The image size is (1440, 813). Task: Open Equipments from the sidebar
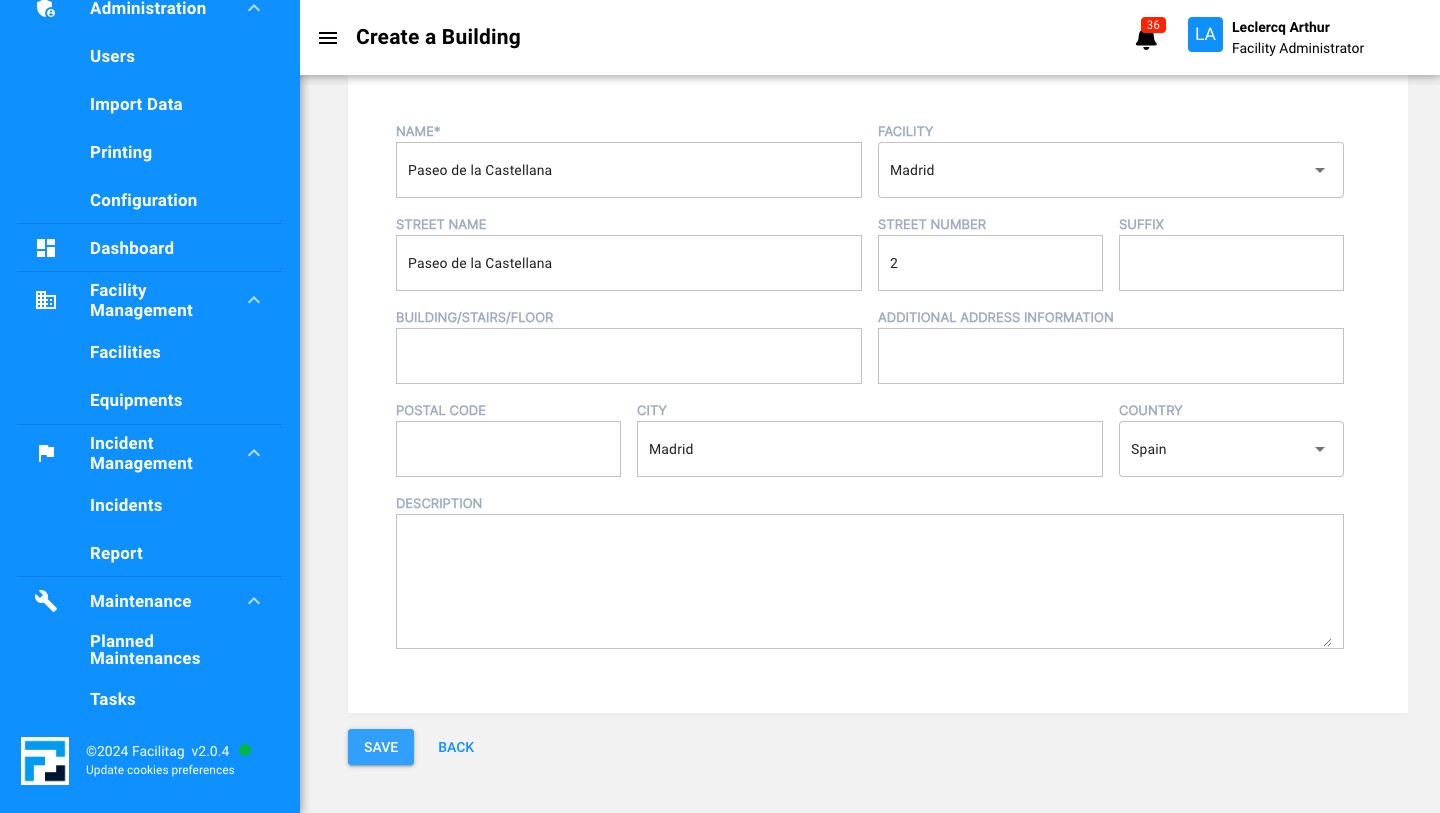tap(136, 400)
